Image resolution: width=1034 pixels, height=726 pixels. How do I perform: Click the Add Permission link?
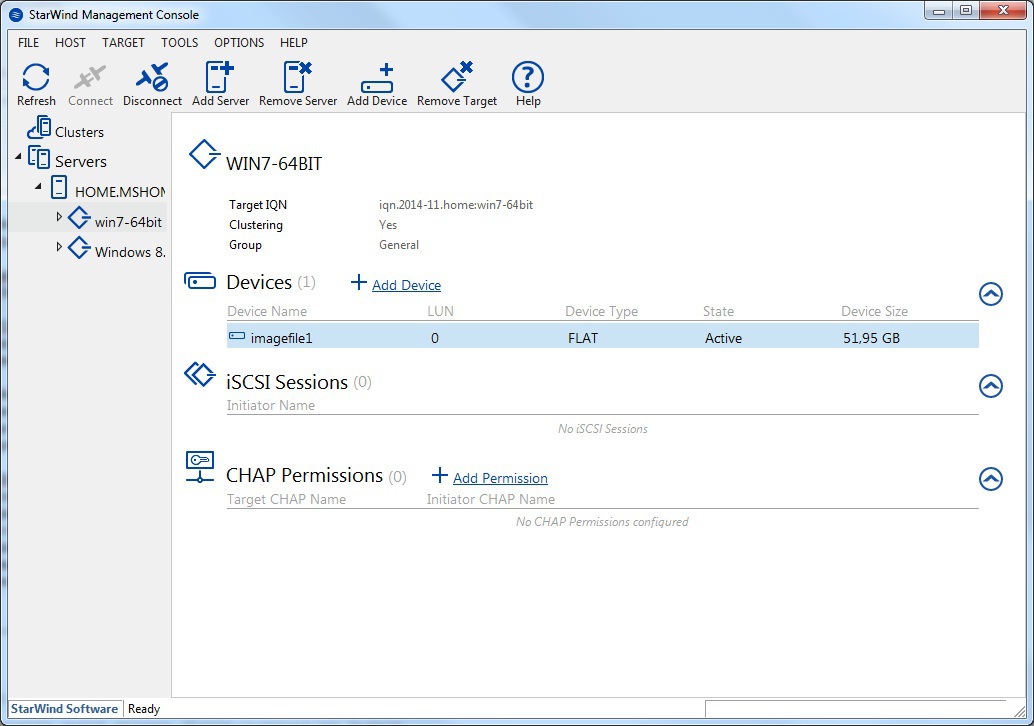point(500,478)
